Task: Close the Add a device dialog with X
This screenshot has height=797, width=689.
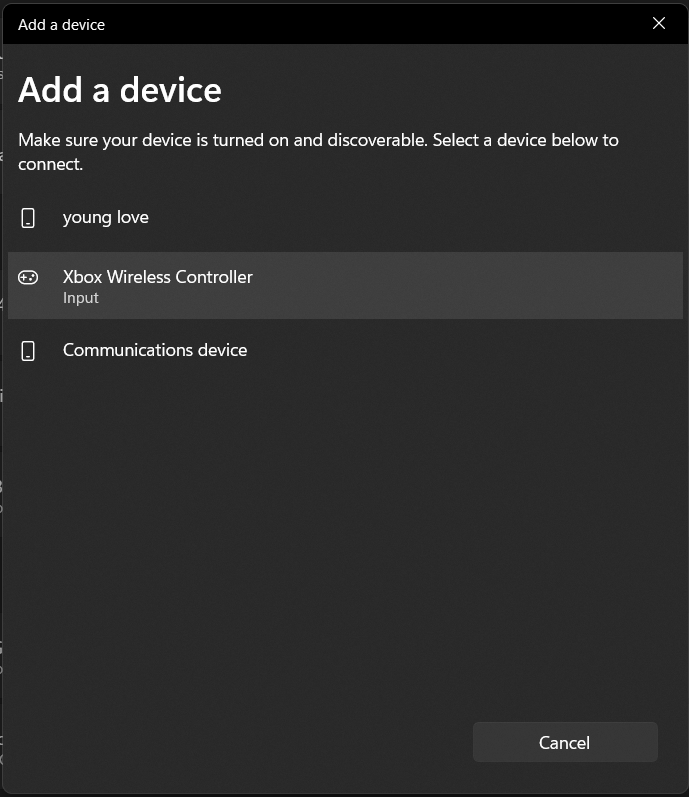Action: click(x=658, y=23)
